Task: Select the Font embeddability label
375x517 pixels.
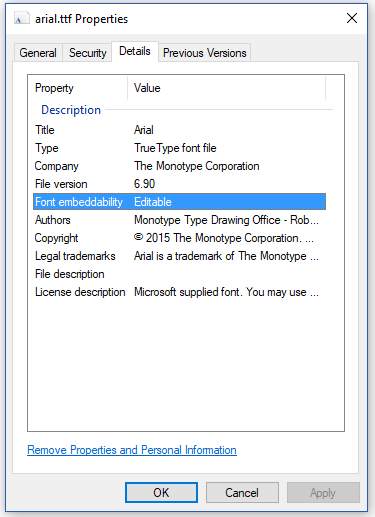Action: click(x=79, y=202)
